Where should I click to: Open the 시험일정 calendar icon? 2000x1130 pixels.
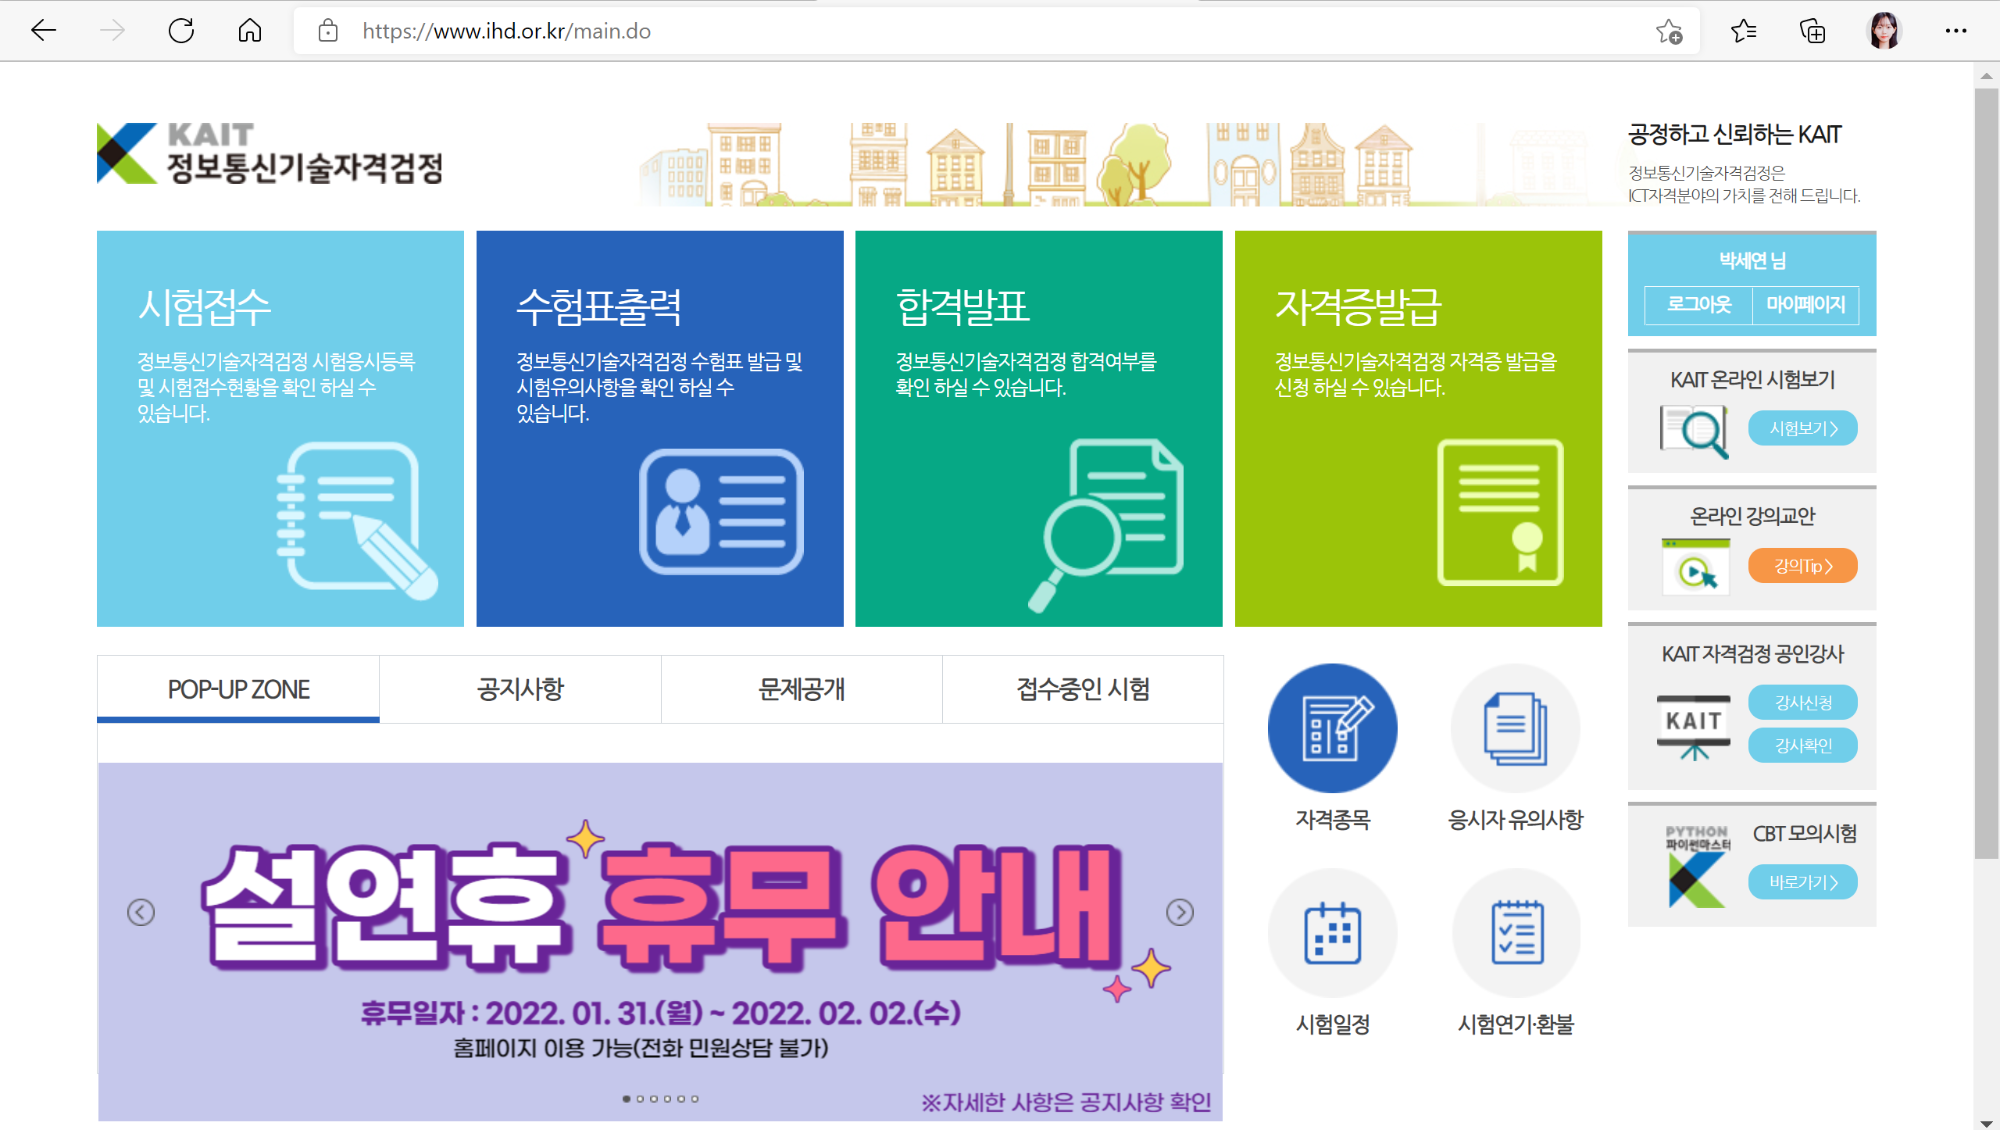1332,932
